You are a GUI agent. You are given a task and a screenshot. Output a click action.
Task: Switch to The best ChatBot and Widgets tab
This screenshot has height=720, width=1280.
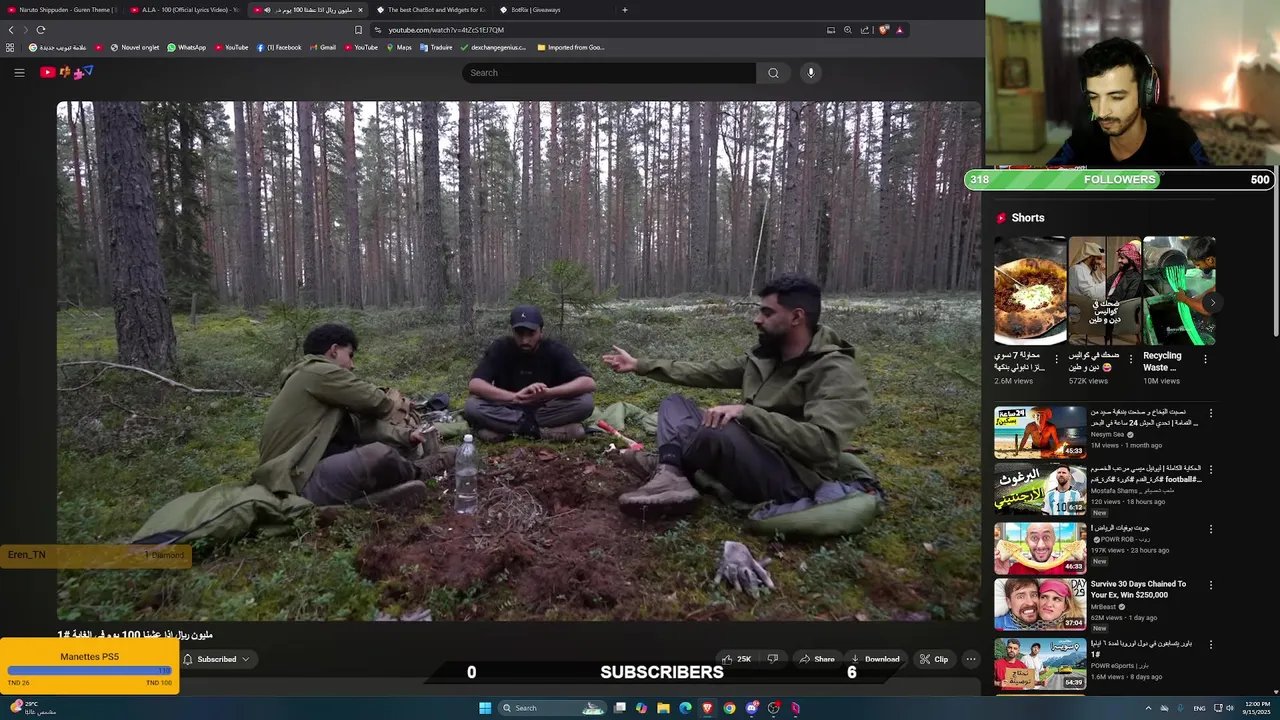coord(430,10)
